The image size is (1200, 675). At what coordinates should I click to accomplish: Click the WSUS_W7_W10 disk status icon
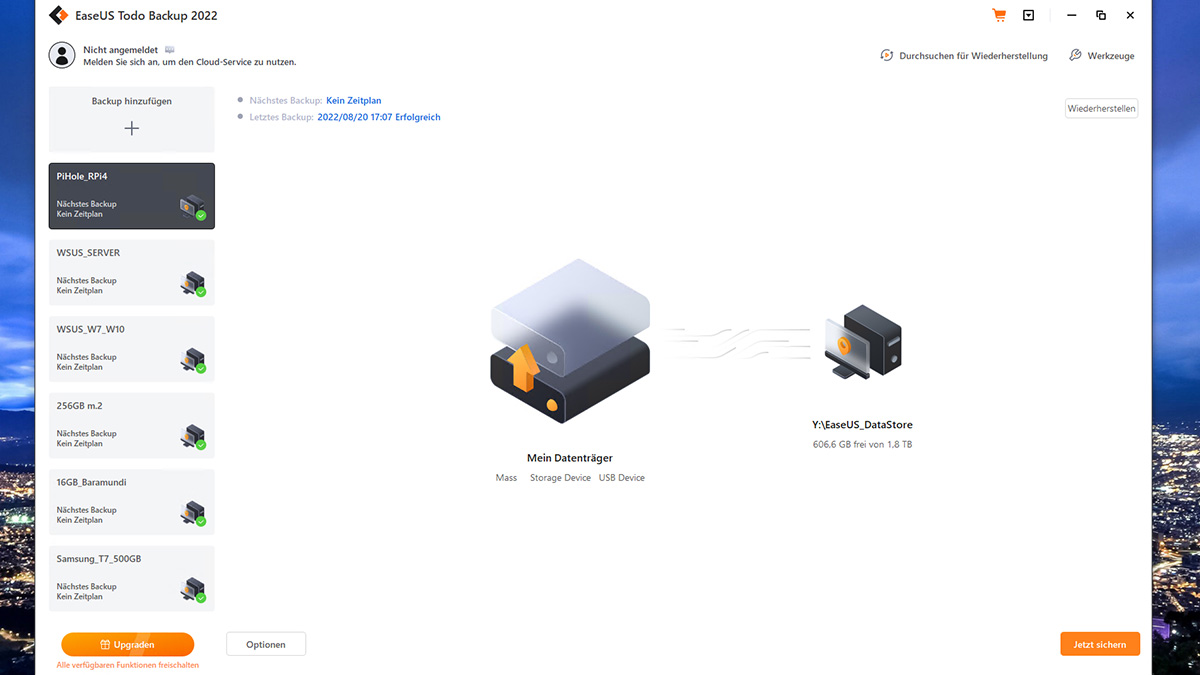click(x=193, y=360)
